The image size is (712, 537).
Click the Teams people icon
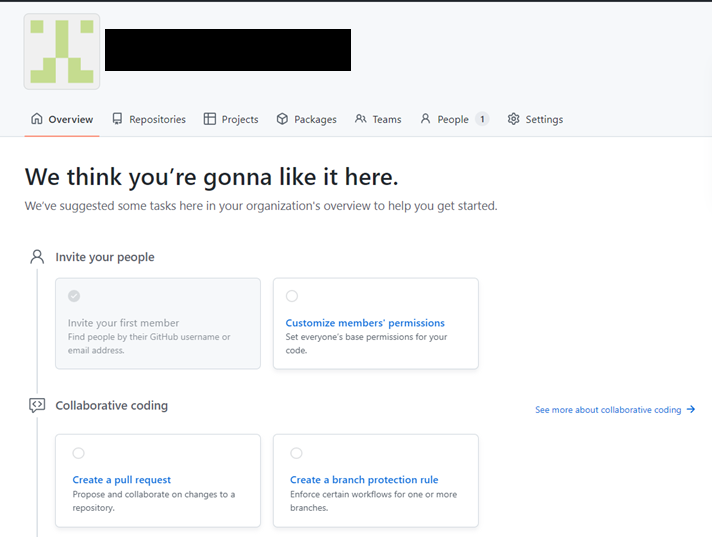click(x=361, y=119)
